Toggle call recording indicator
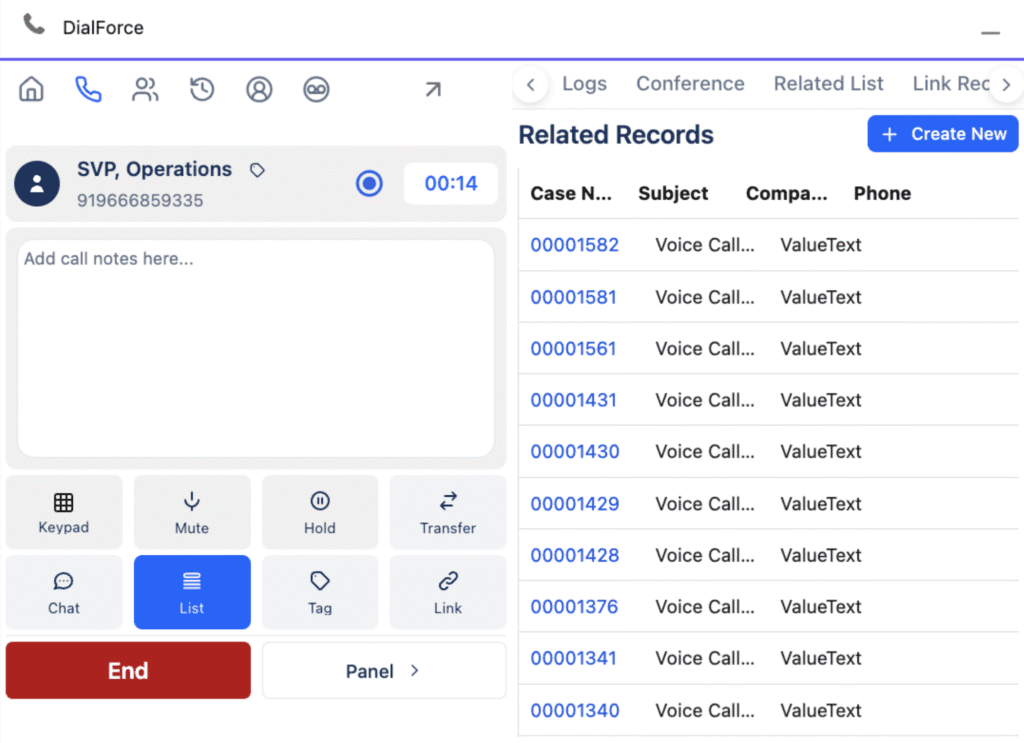The width and height of the screenshot is (1024, 743). pos(370,184)
